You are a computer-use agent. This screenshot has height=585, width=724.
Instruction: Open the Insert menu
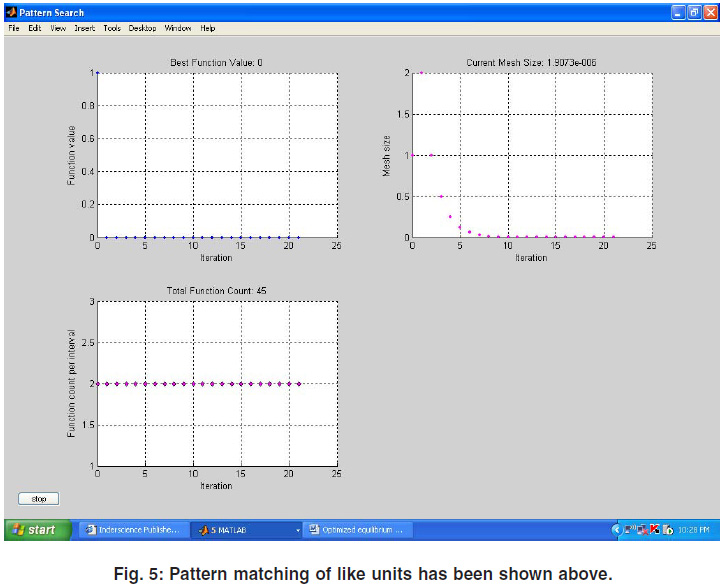click(84, 28)
